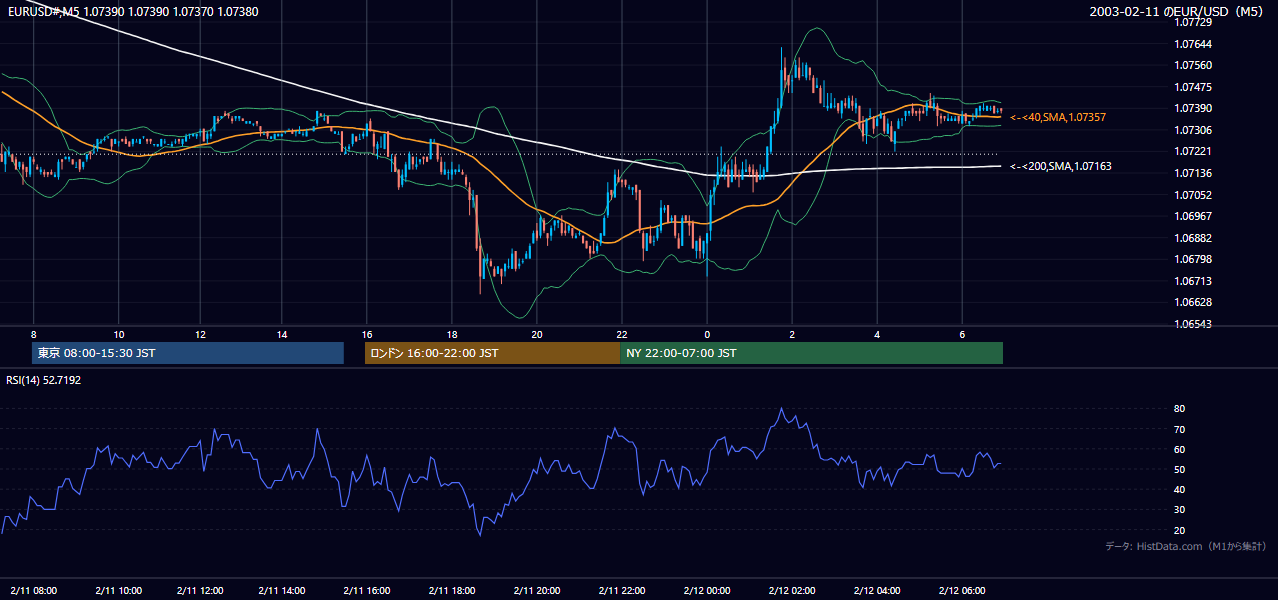Viewport: 1278px width, 600px height.
Task: Click price level 1.07306 on the price scale
Action: point(1193,130)
